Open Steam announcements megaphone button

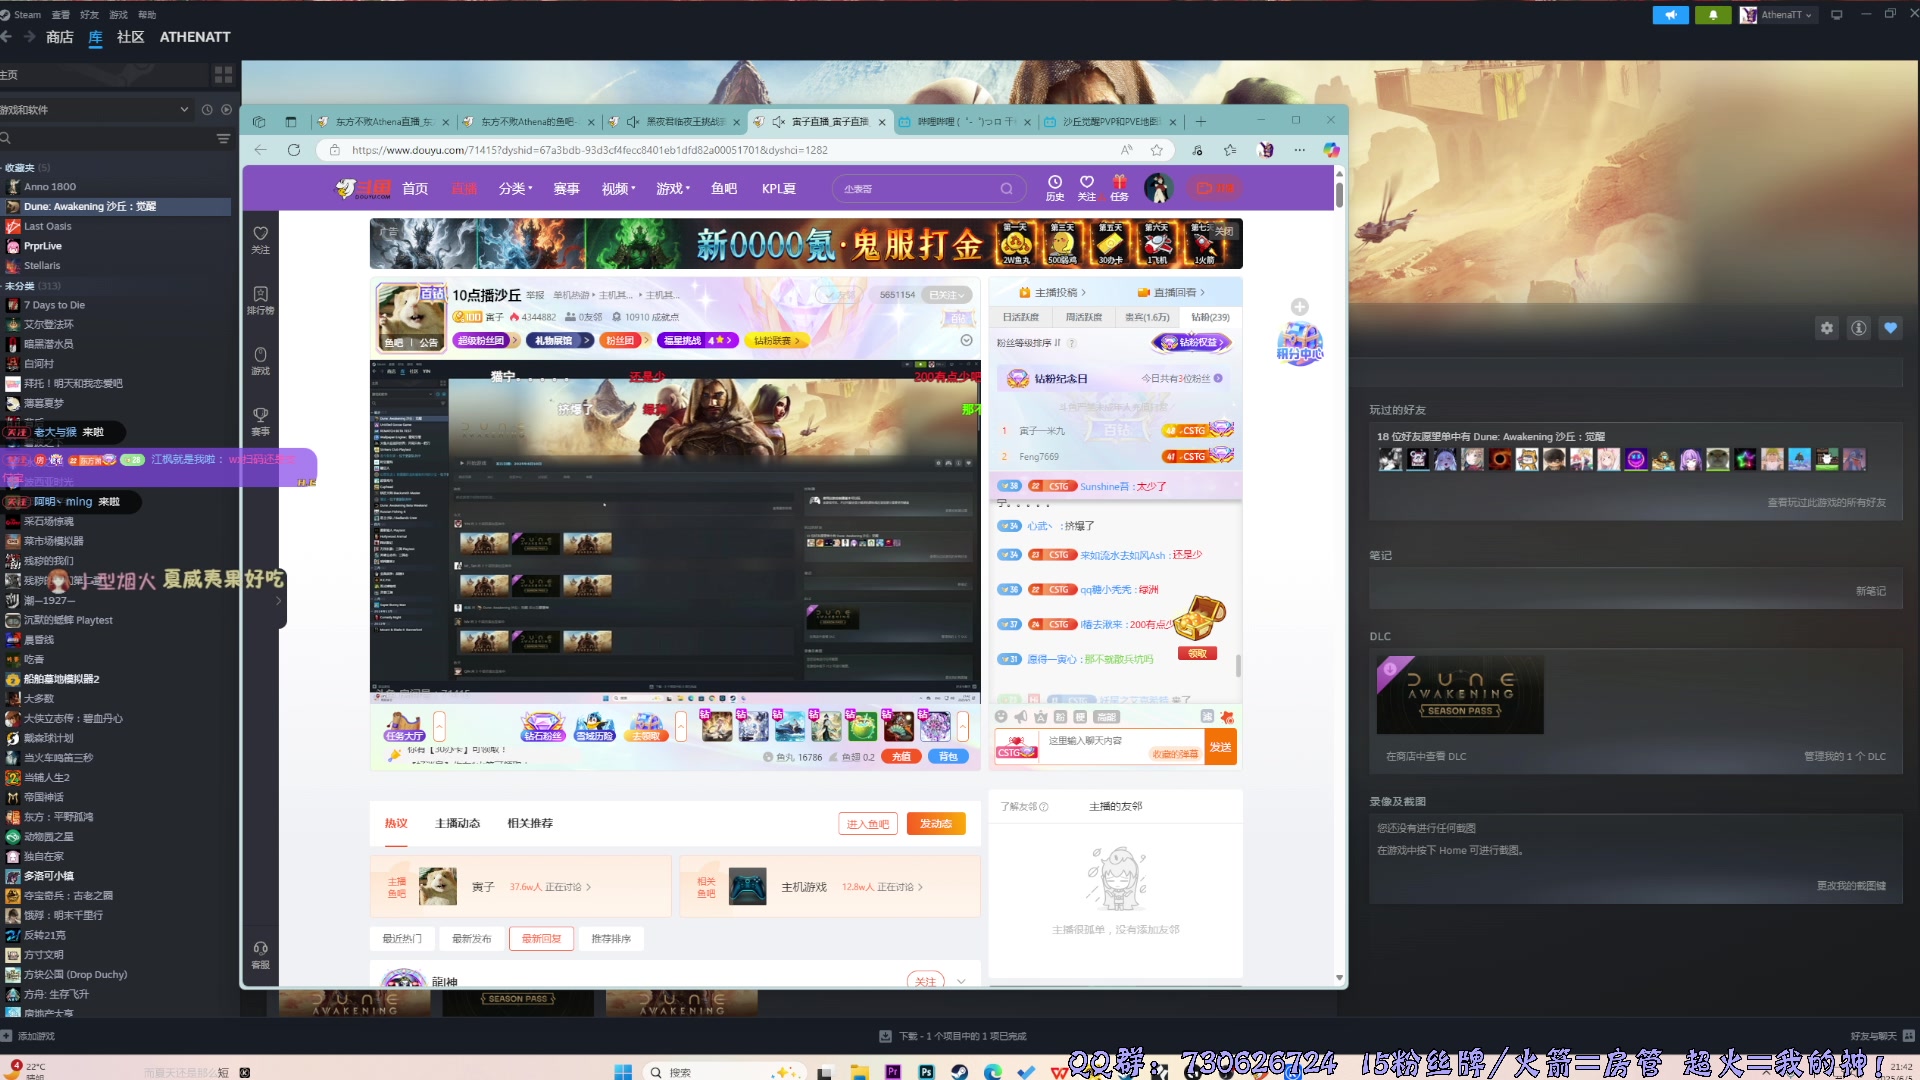(1671, 15)
